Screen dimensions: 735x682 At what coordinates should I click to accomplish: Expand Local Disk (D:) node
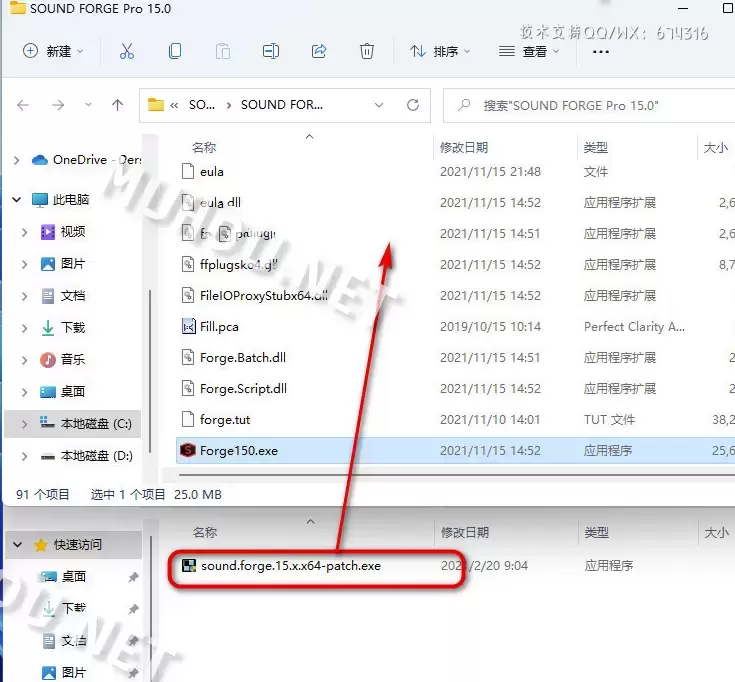[24, 456]
